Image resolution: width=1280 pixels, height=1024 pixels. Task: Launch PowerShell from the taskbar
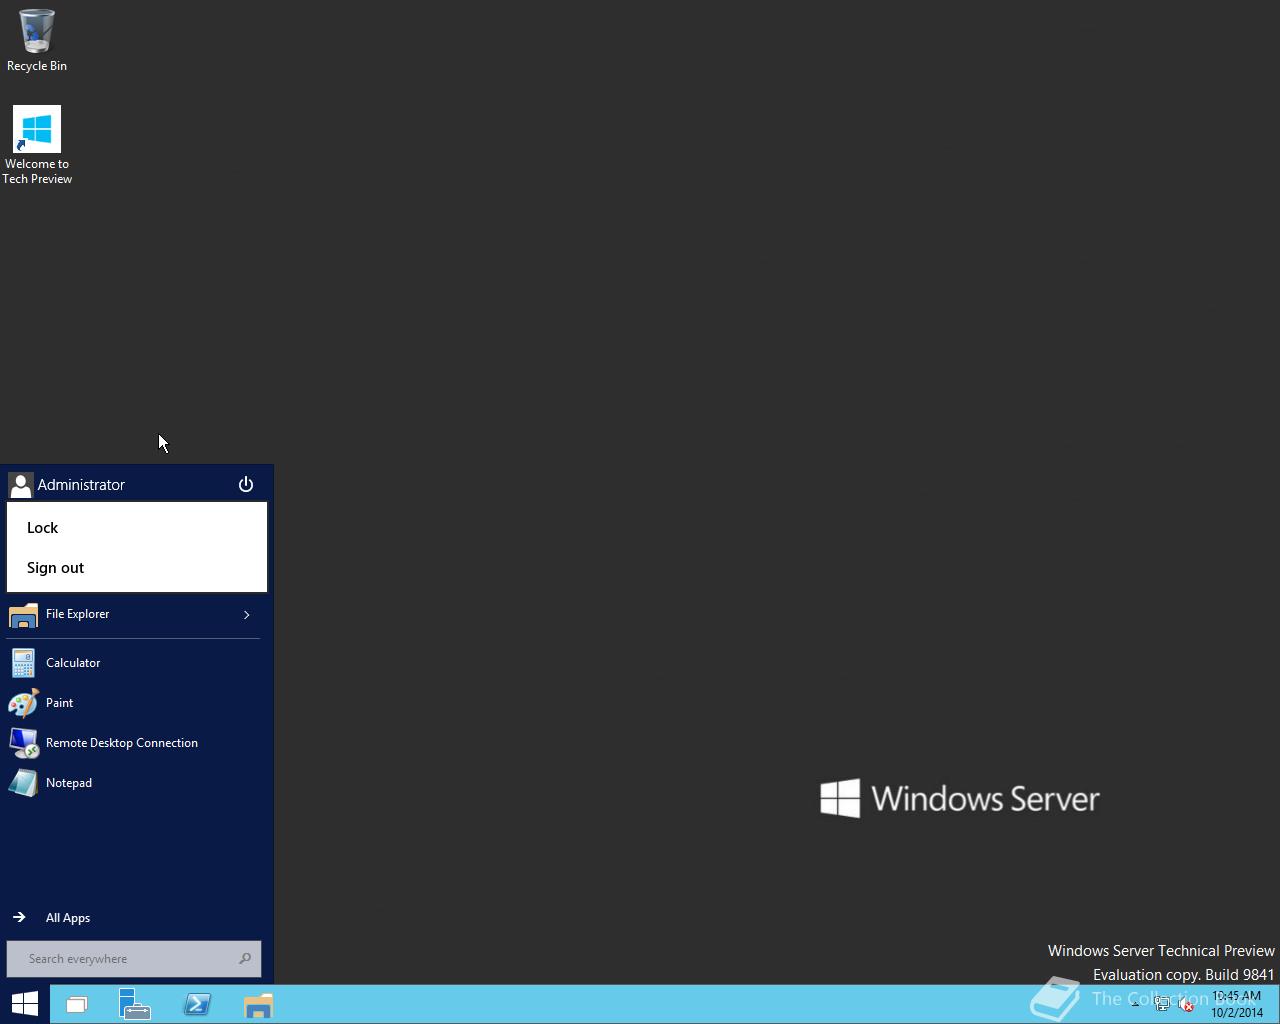(197, 1004)
